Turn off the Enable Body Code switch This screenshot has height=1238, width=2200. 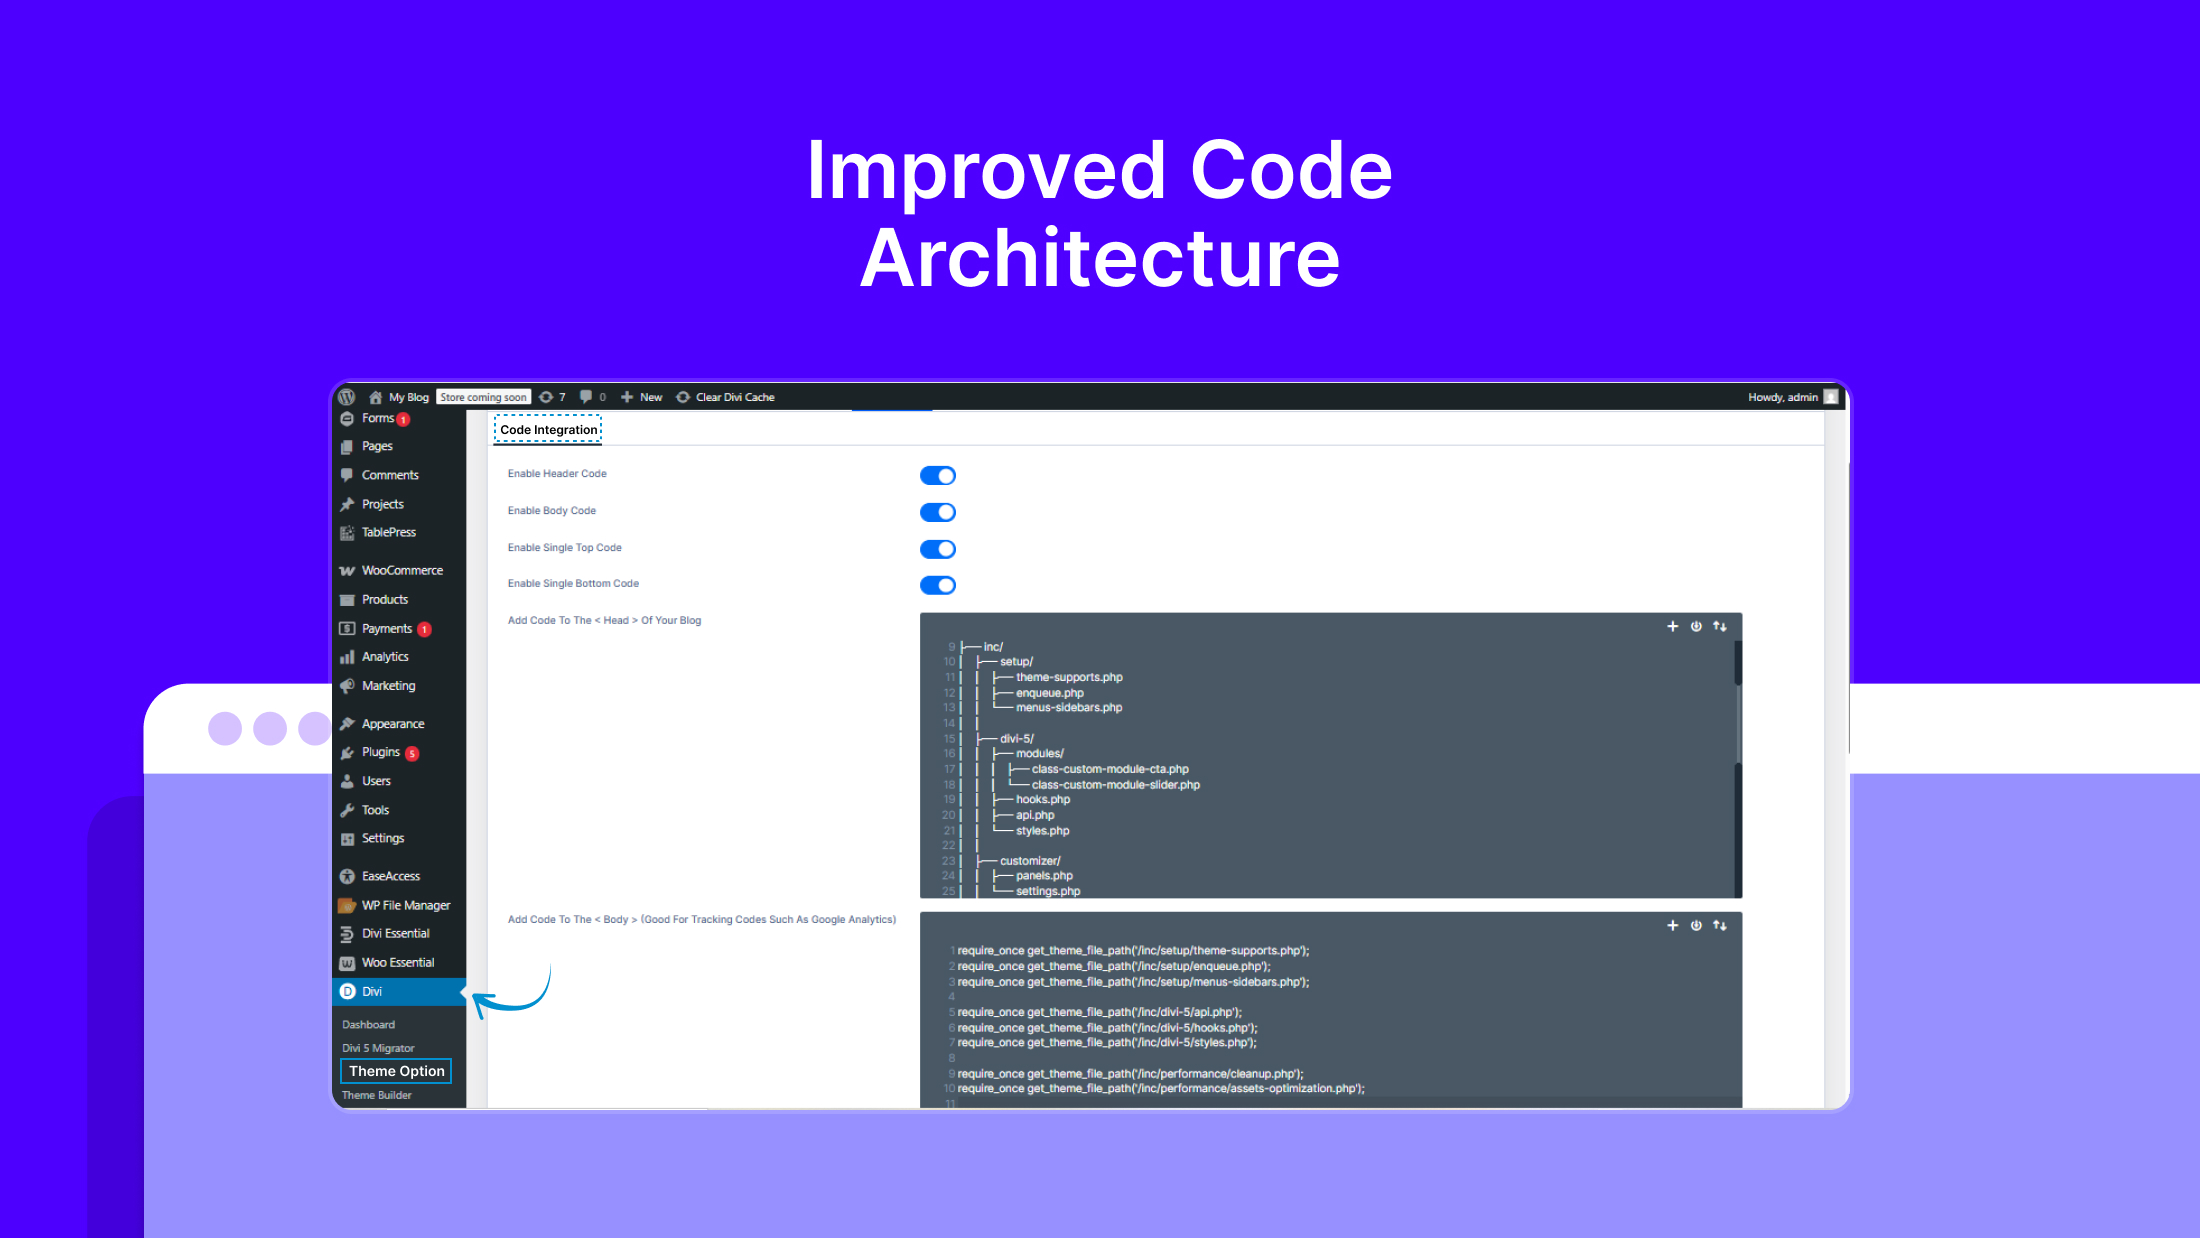[937, 512]
